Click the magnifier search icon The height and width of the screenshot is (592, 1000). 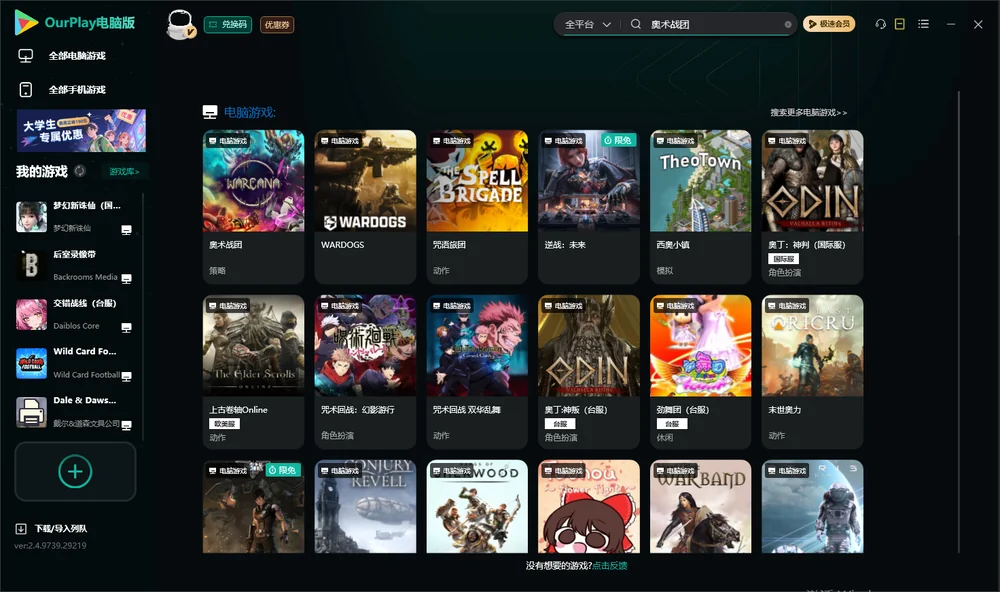[x=636, y=24]
